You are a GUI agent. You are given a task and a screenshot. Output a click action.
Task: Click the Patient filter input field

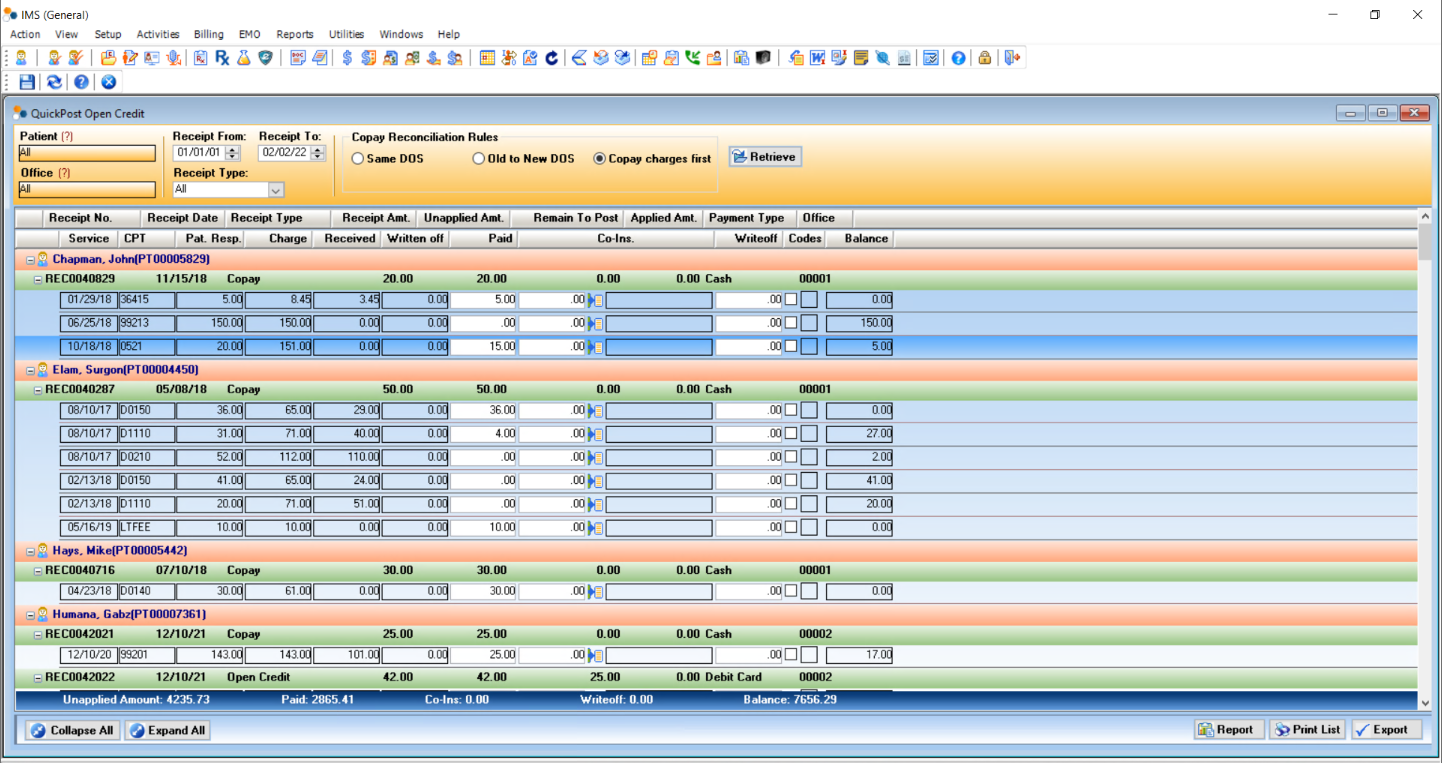pyautogui.click(x=87, y=153)
